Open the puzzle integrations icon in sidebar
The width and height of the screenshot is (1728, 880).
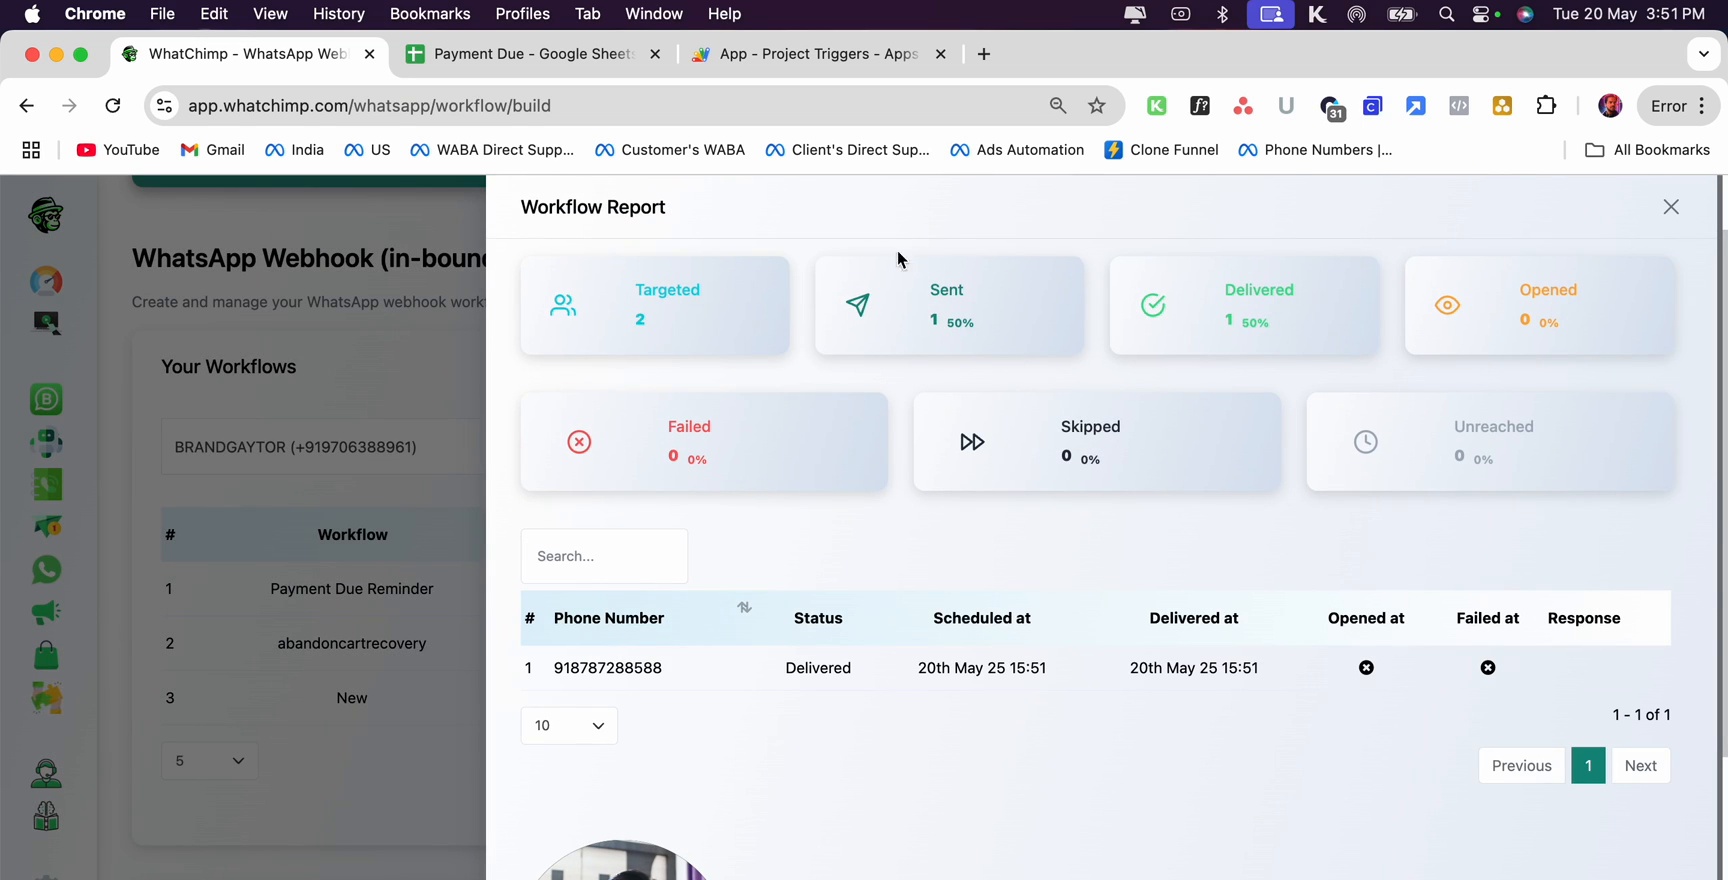tap(46, 698)
